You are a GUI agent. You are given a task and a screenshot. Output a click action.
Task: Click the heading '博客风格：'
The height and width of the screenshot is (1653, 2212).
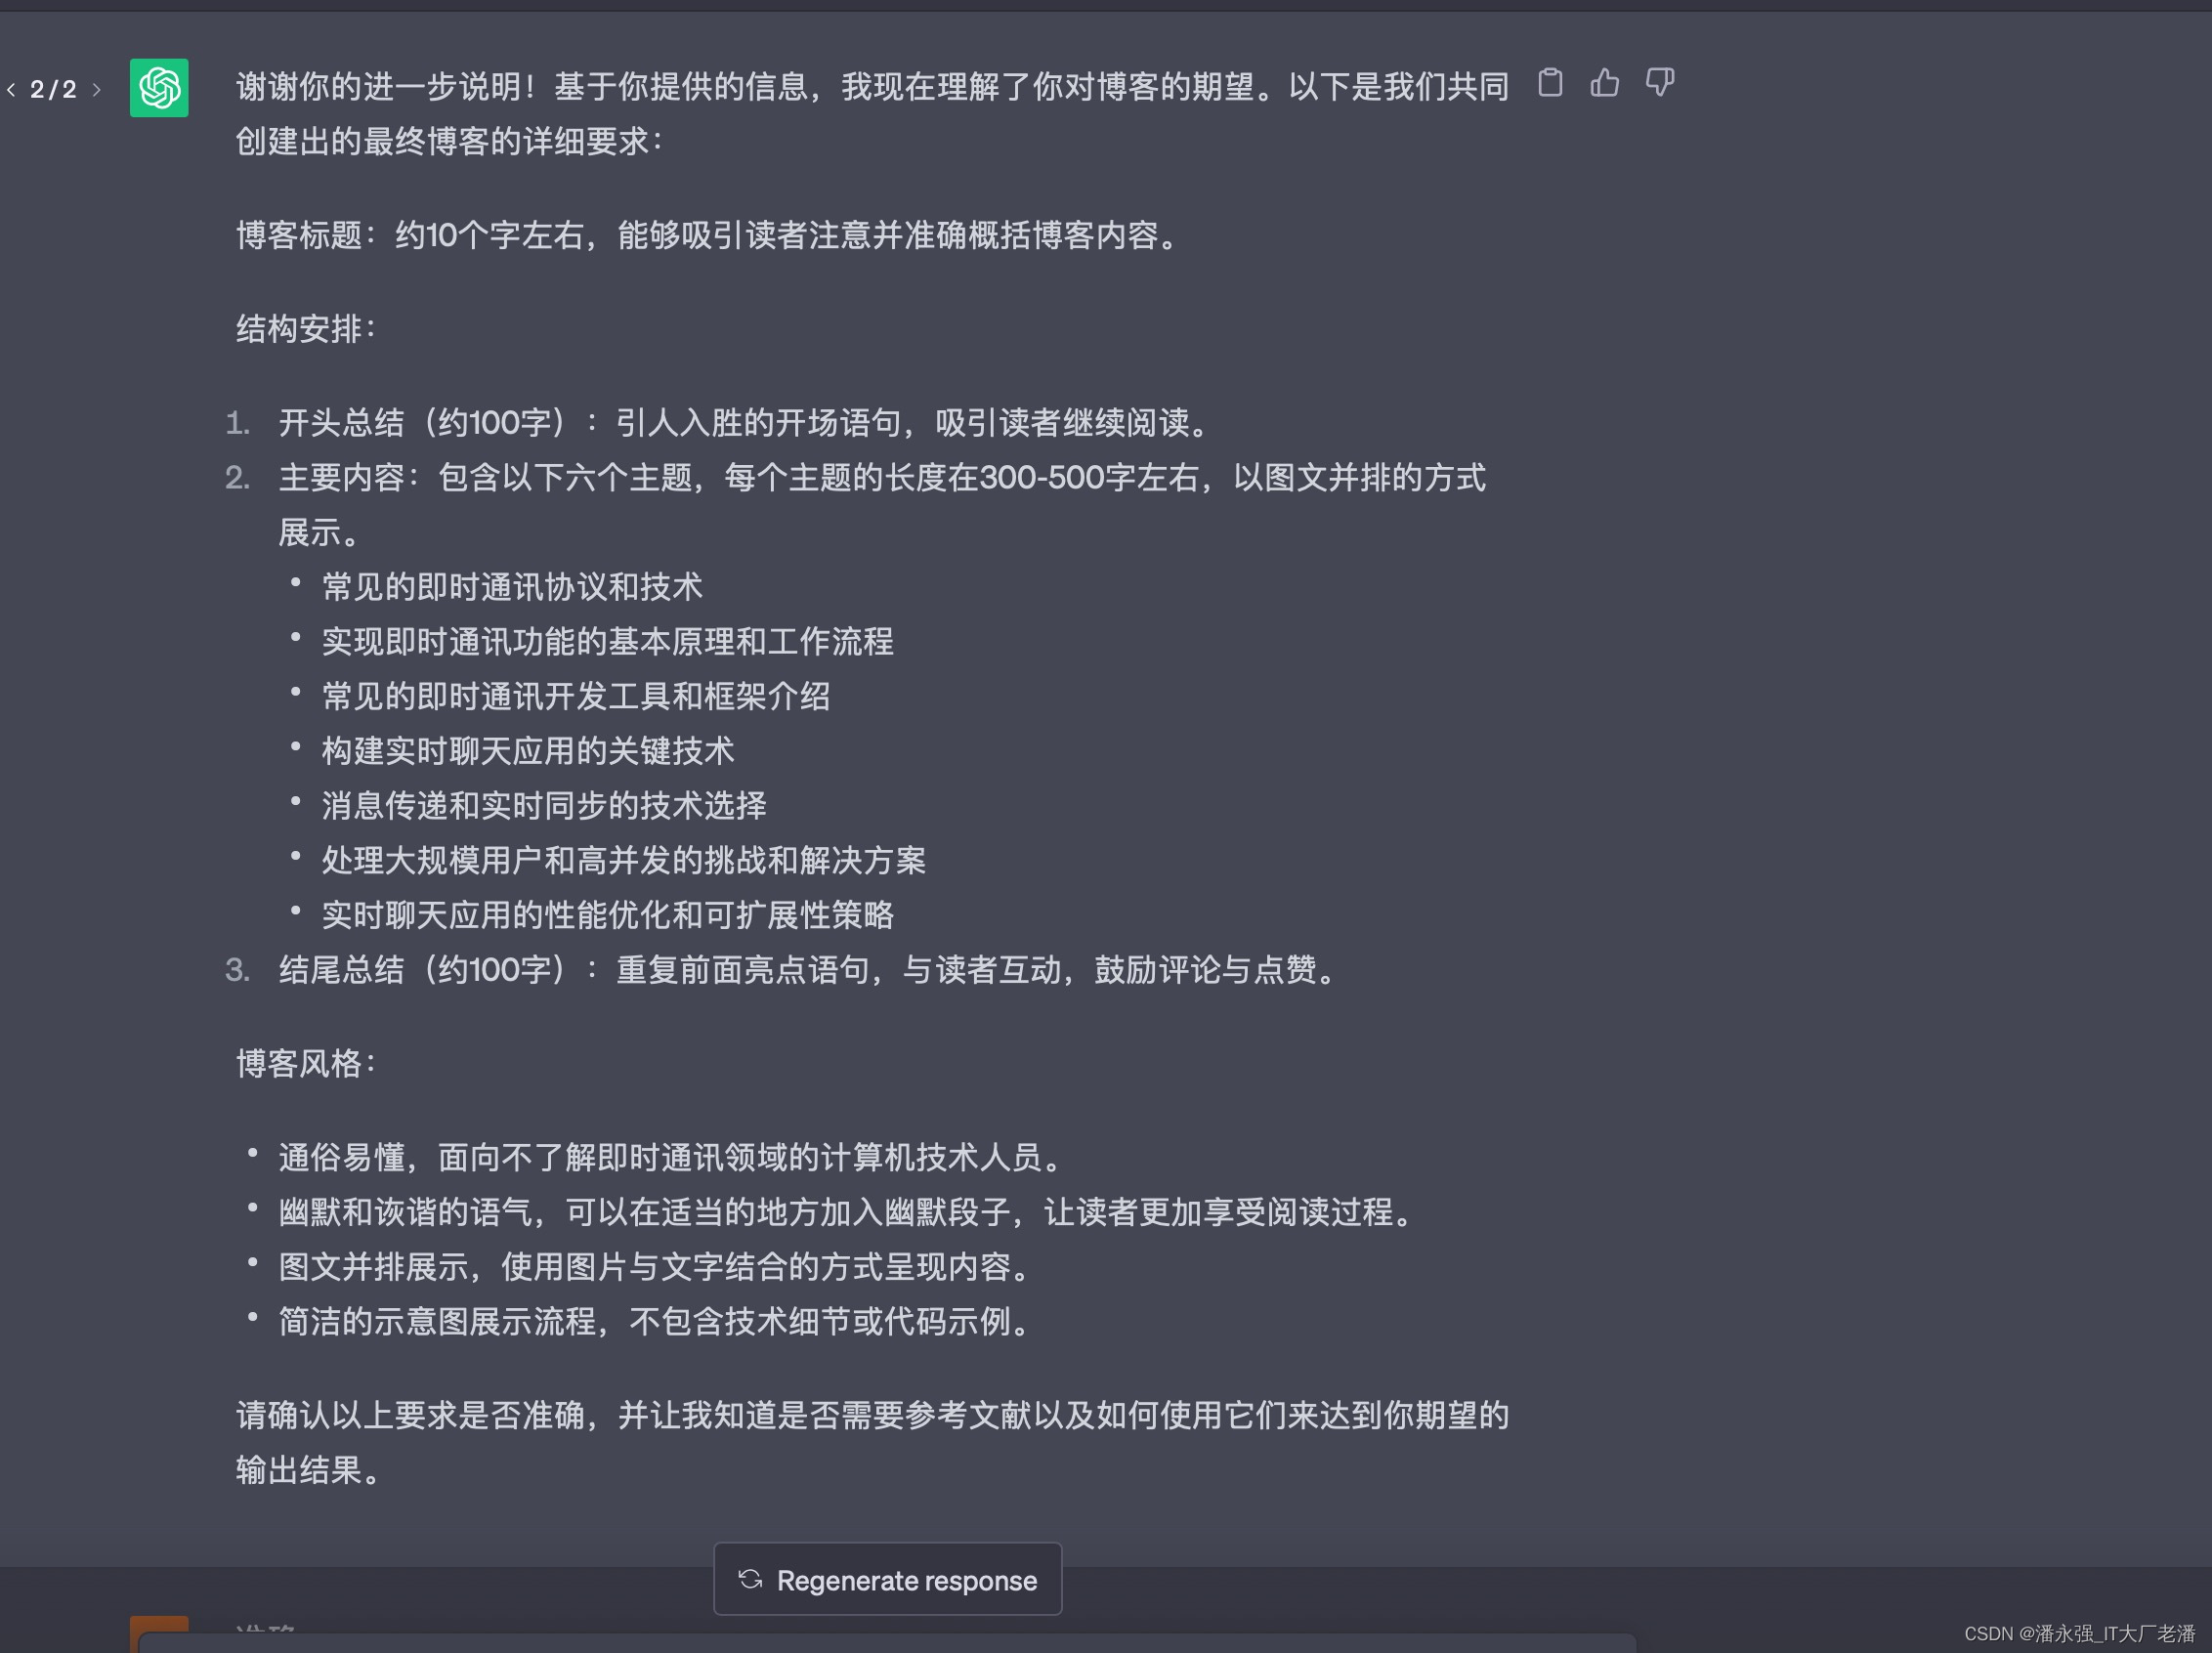tap(308, 1063)
